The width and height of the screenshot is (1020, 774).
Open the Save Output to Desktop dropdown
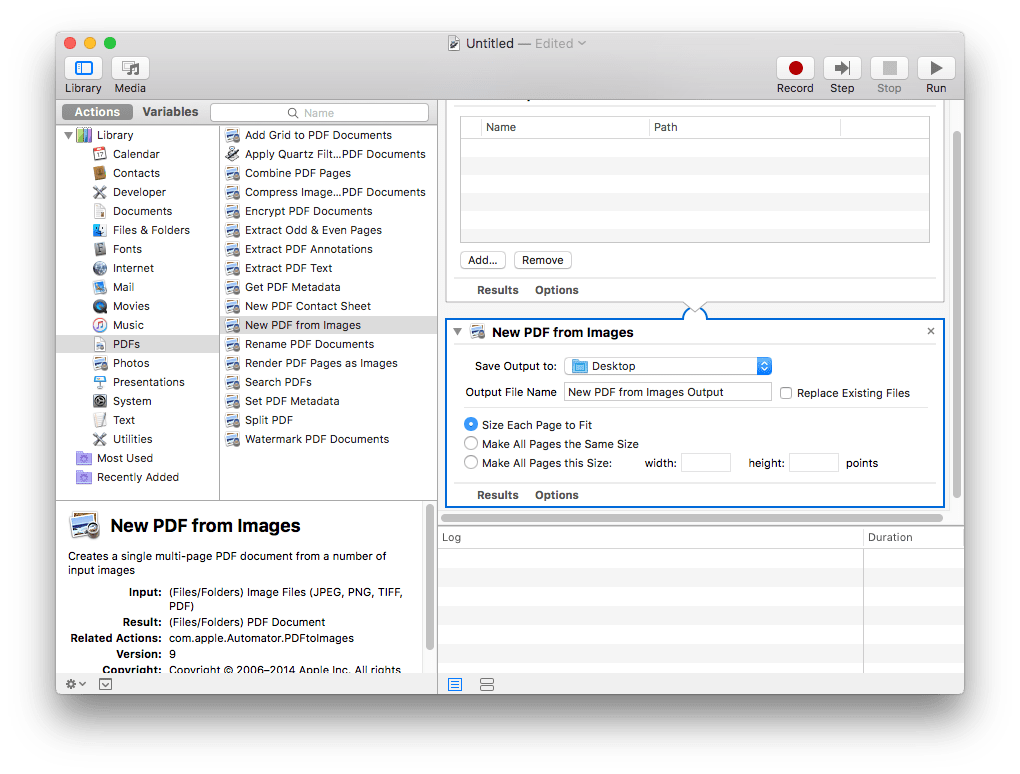pos(668,366)
